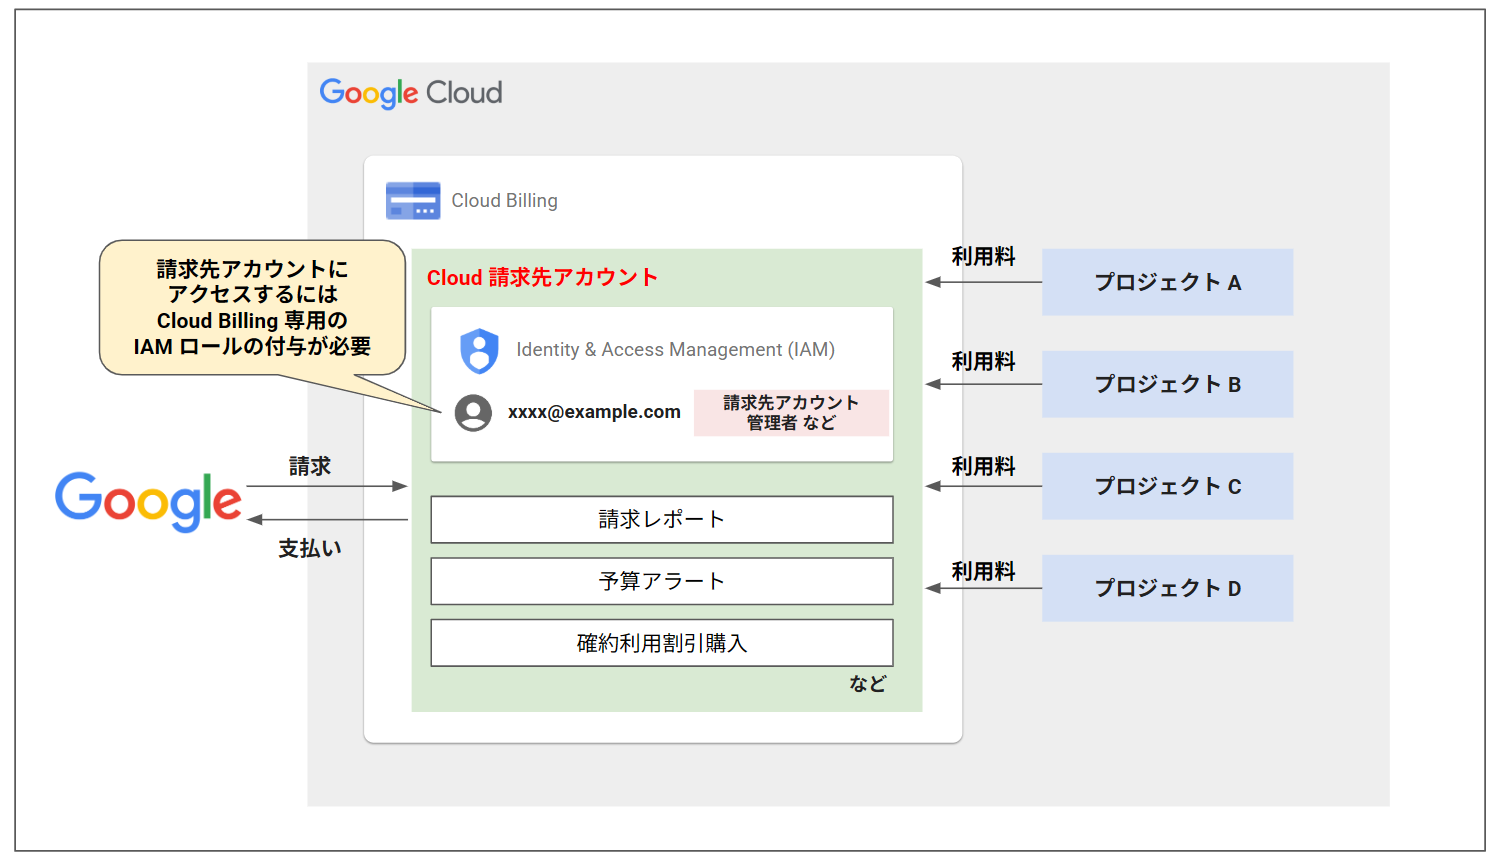Click 利用料 label next to プロジェクト A
Viewport: 1495px width, 859px height.
click(983, 257)
